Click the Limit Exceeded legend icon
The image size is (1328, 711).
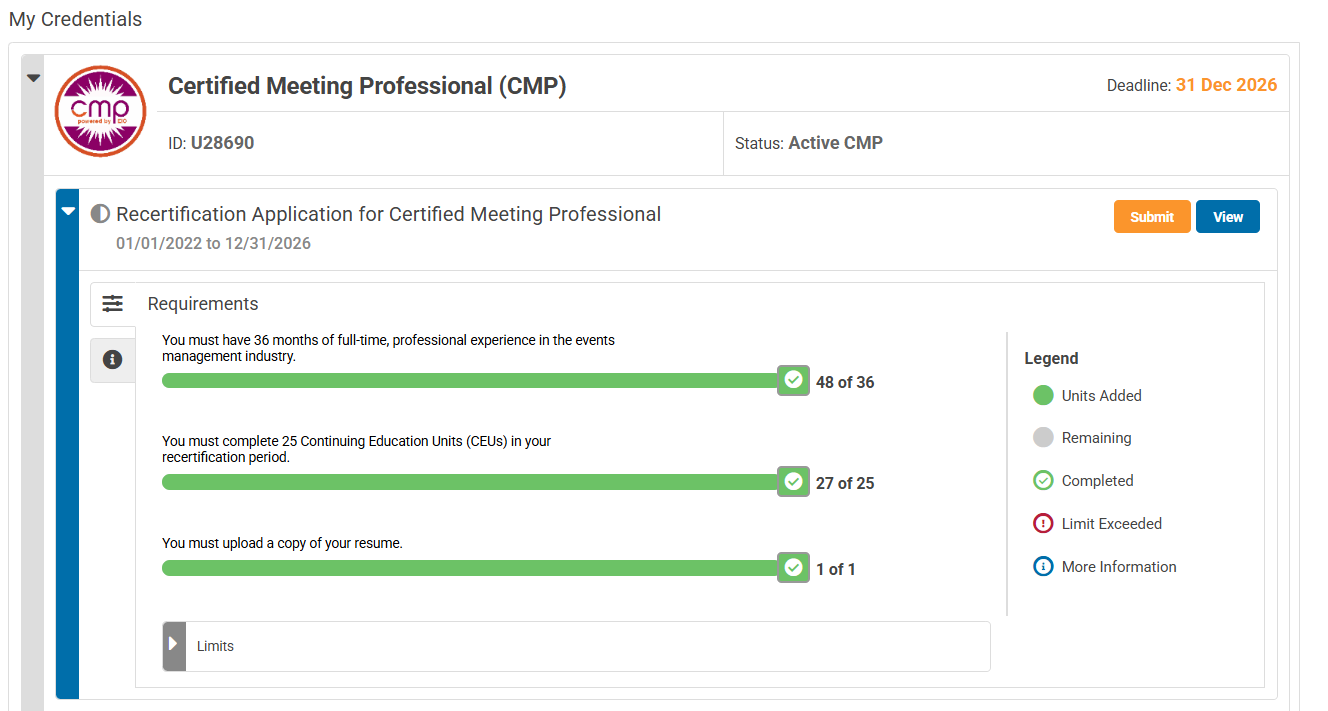[1043, 523]
